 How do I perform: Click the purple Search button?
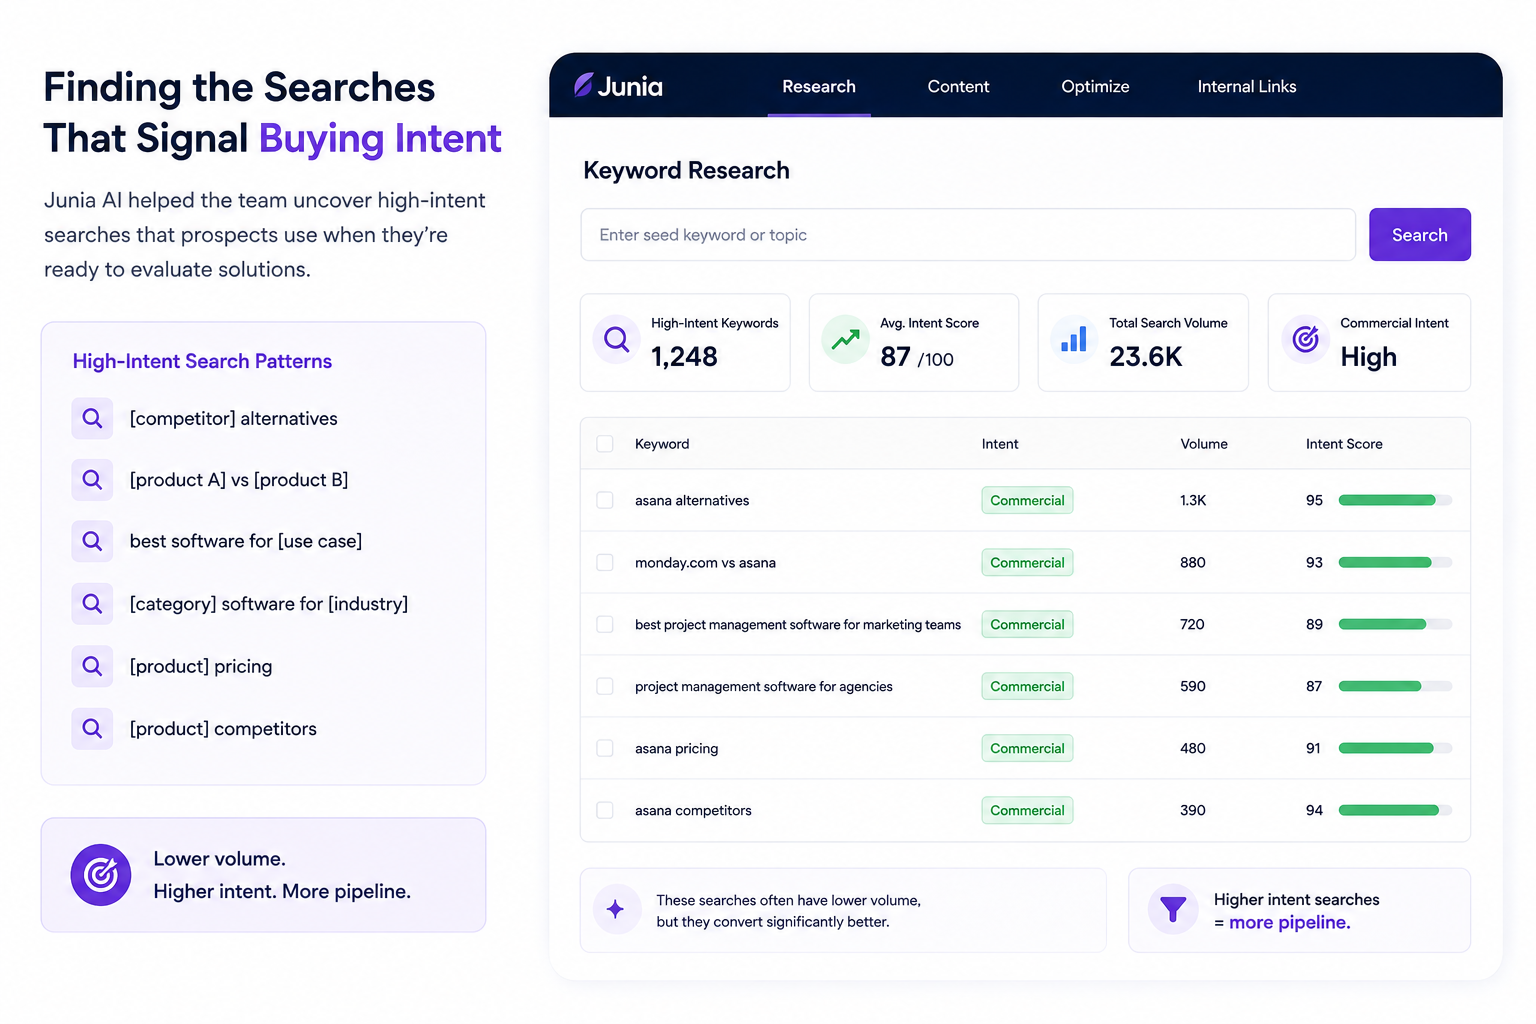1420,235
